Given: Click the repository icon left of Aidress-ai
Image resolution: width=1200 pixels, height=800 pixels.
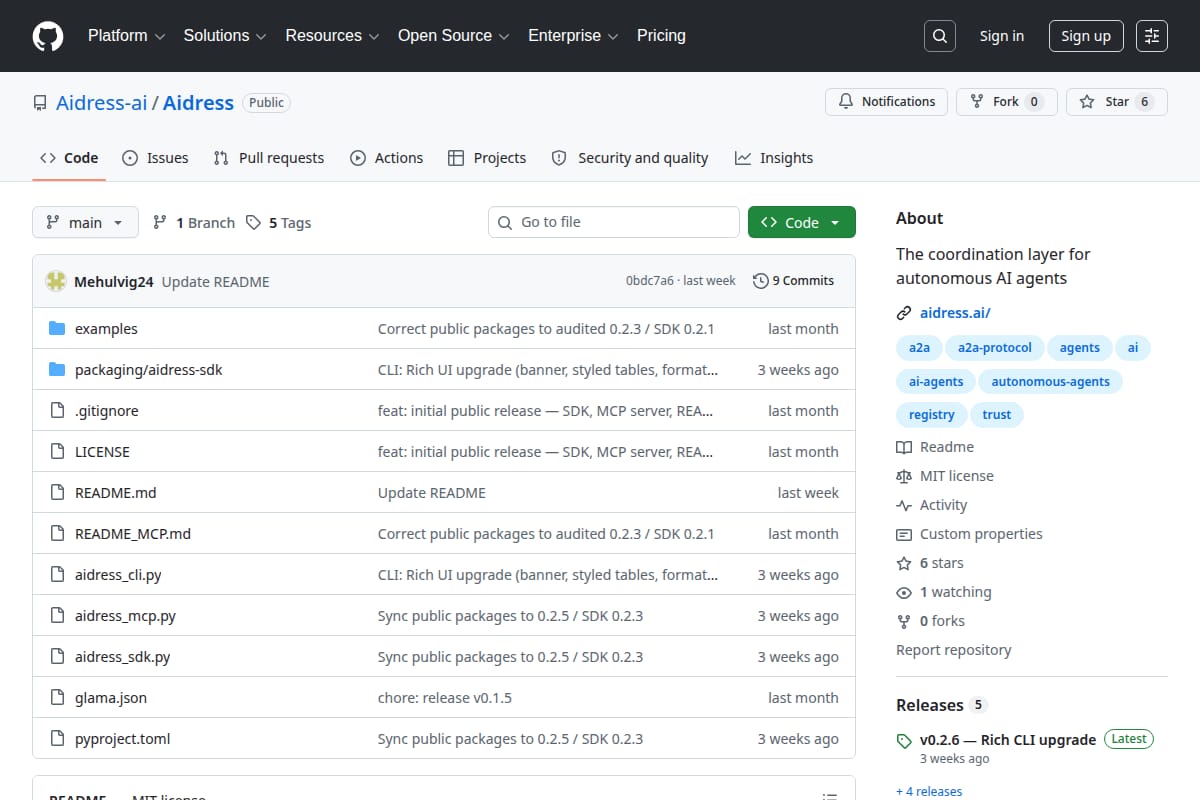Looking at the screenshot, I should pyautogui.click(x=40, y=103).
